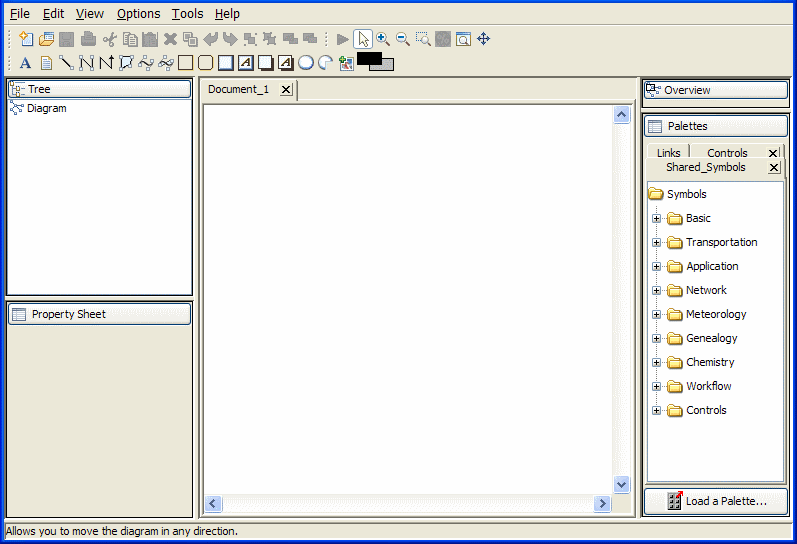
Task: Expand the Basic symbols folder
Action: (657, 218)
